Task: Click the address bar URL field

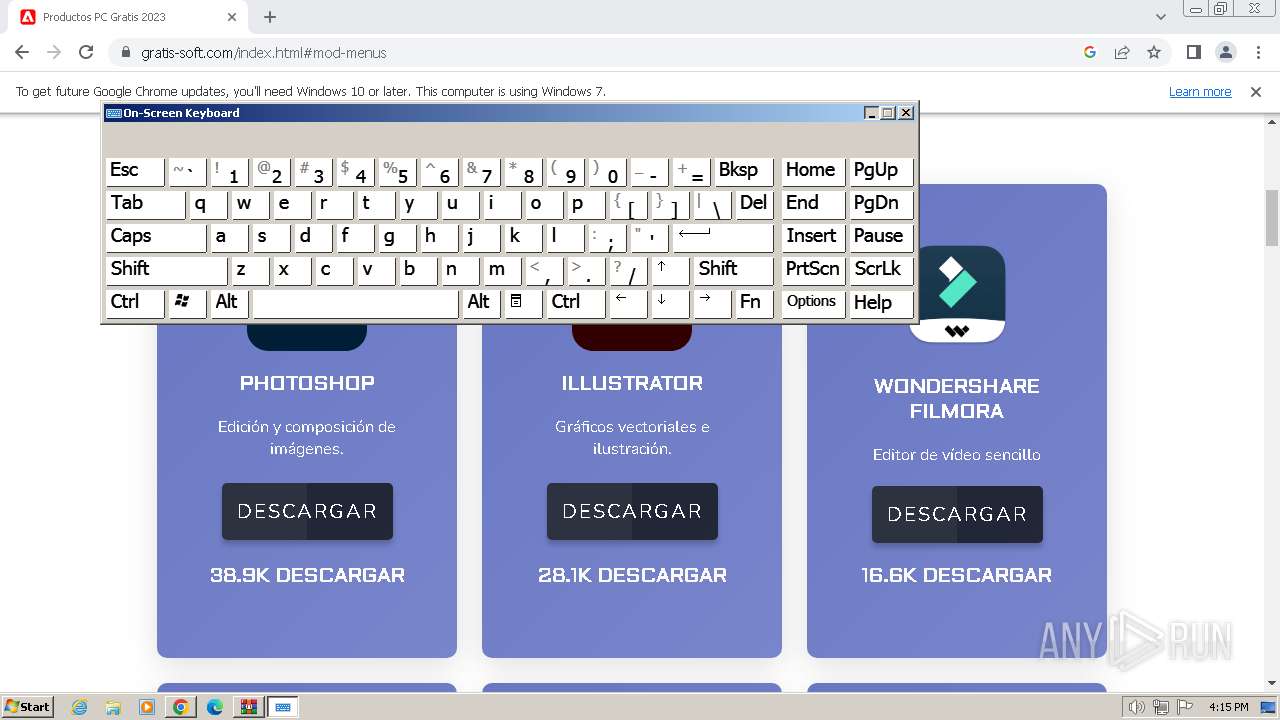Action: click(x=600, y=52)
